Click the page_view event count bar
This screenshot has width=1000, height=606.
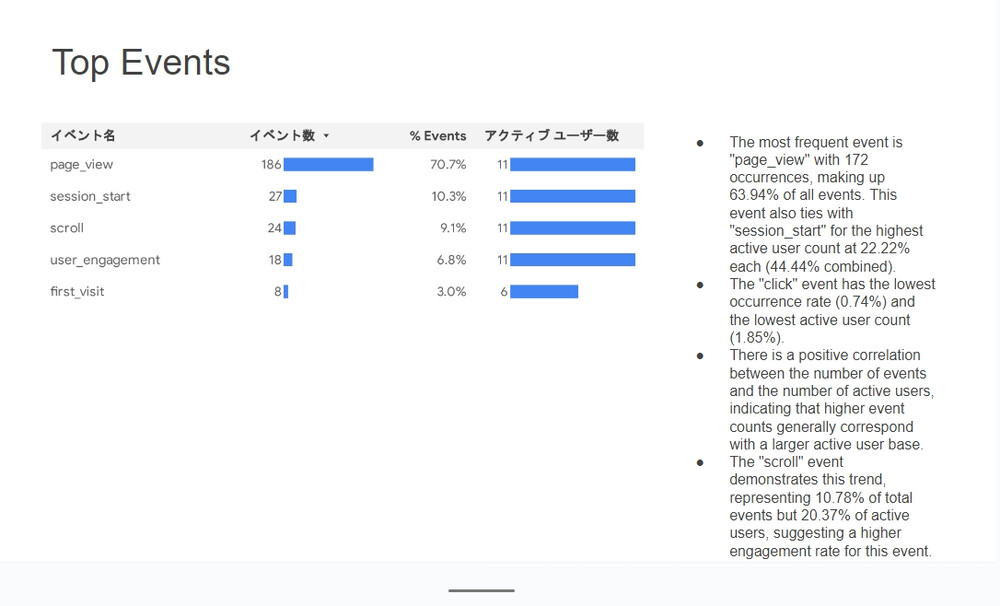click(x=328, y=164)
